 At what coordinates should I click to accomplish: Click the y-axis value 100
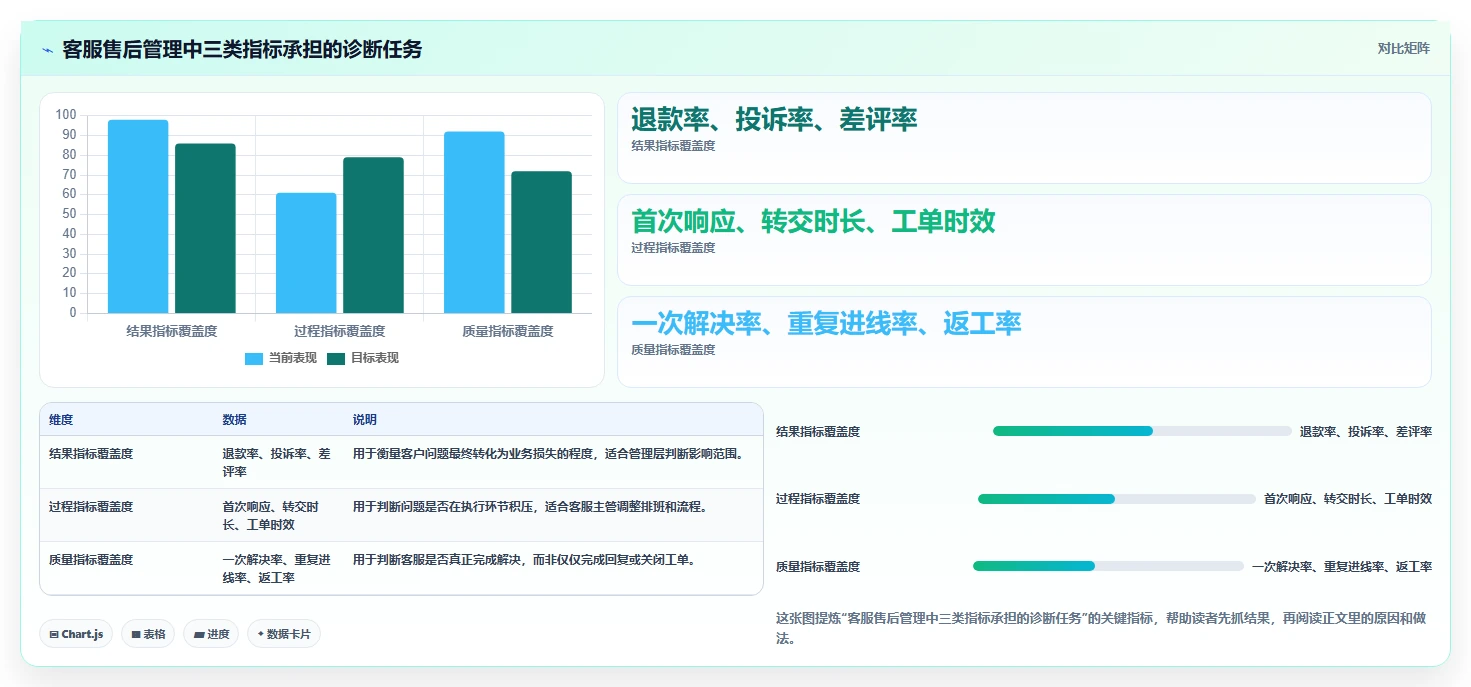(66, 115)
